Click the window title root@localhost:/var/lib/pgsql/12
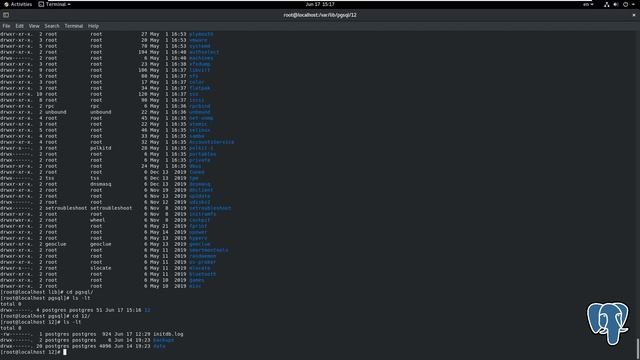The height and width of the screenshot is (360, 640). 320,15
